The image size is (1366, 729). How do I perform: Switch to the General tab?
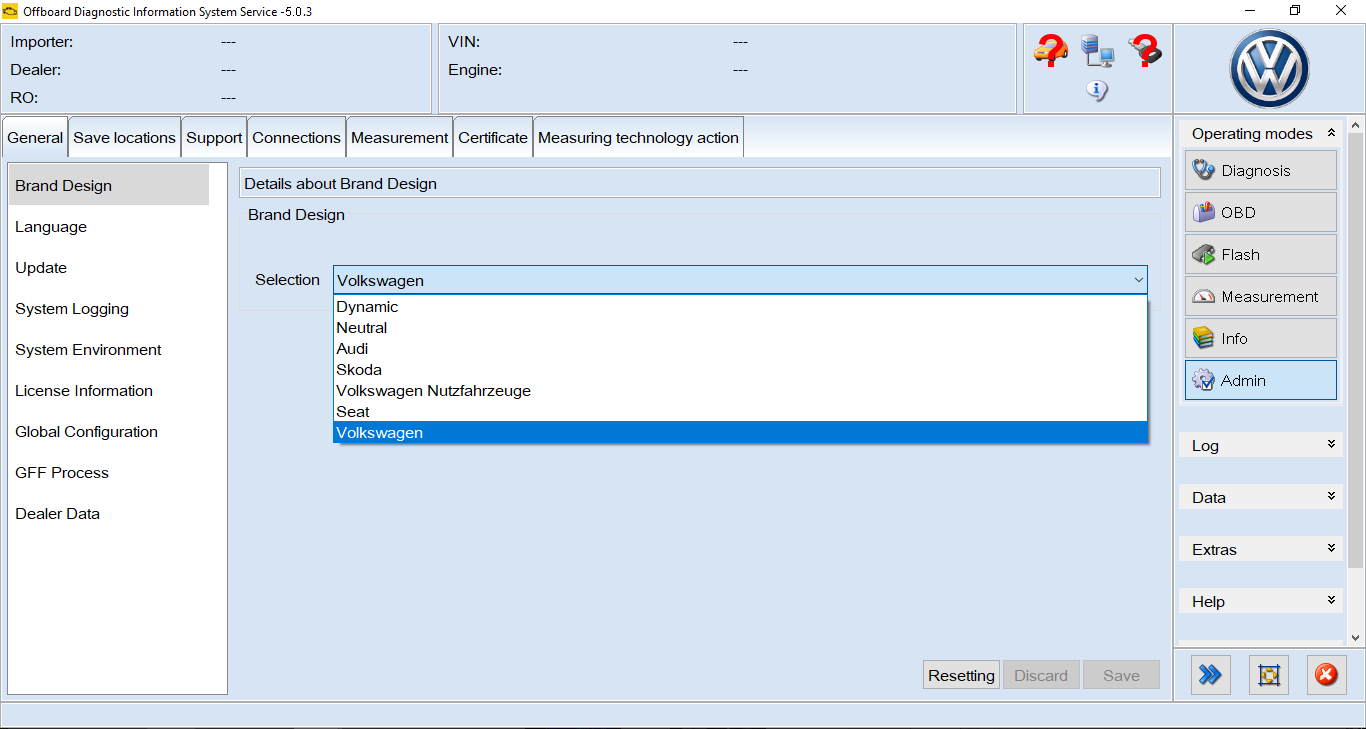pos(35,138)
